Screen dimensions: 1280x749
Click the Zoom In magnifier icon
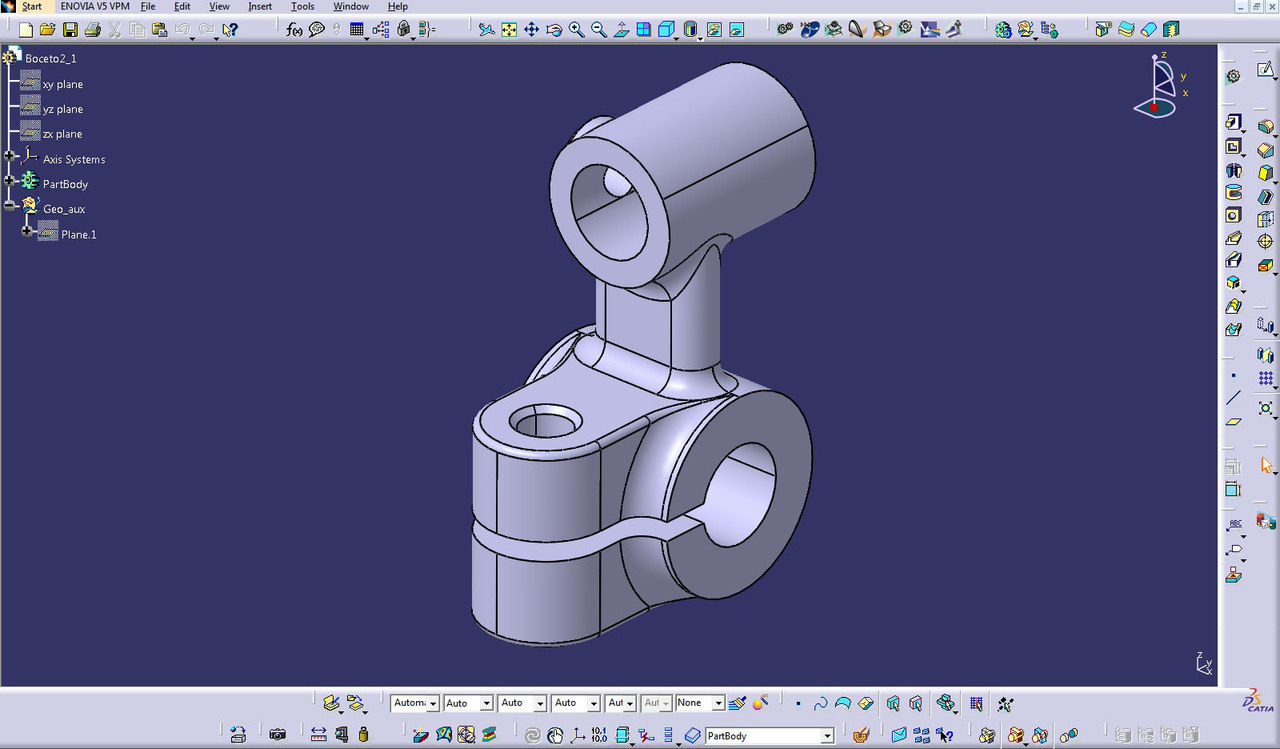pos(576,30)
